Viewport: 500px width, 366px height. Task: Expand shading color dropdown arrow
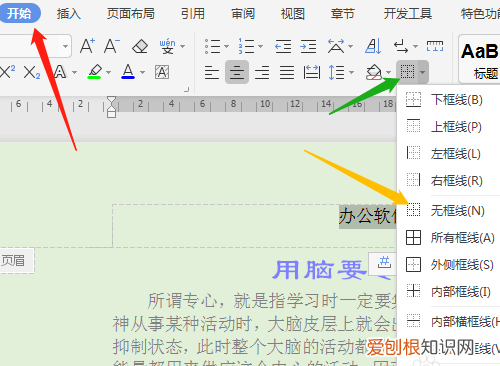pyautogui.click(x=389, y=72)
